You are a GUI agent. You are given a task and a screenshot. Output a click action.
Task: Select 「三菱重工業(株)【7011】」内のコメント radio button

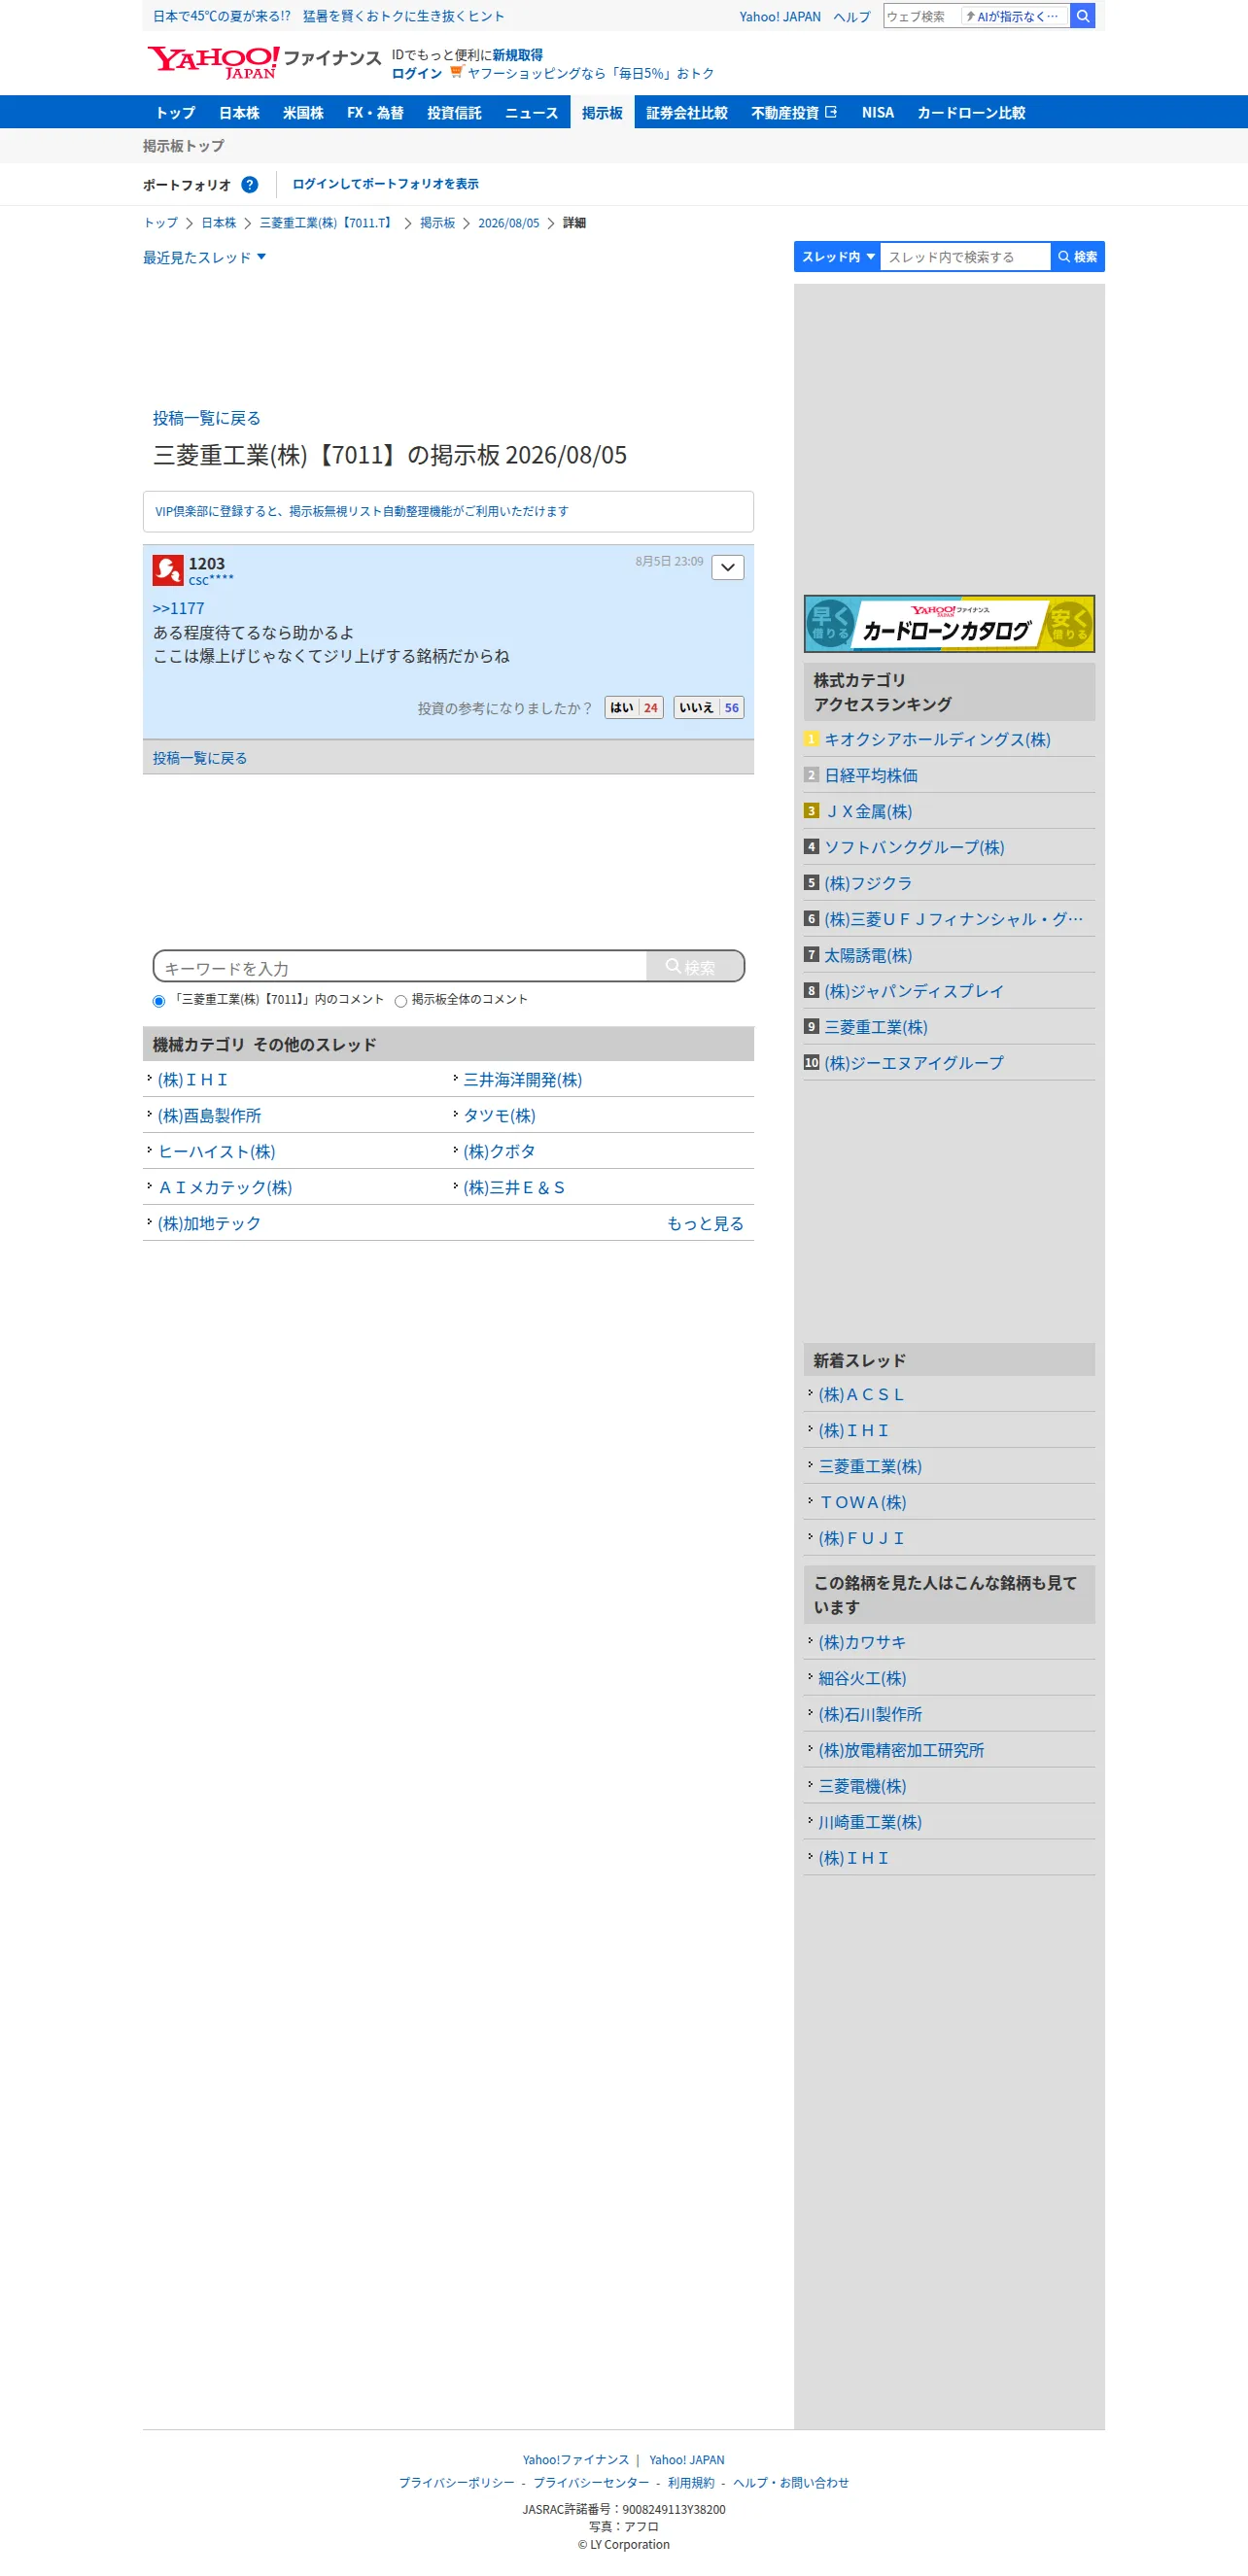click(159, 1001)
